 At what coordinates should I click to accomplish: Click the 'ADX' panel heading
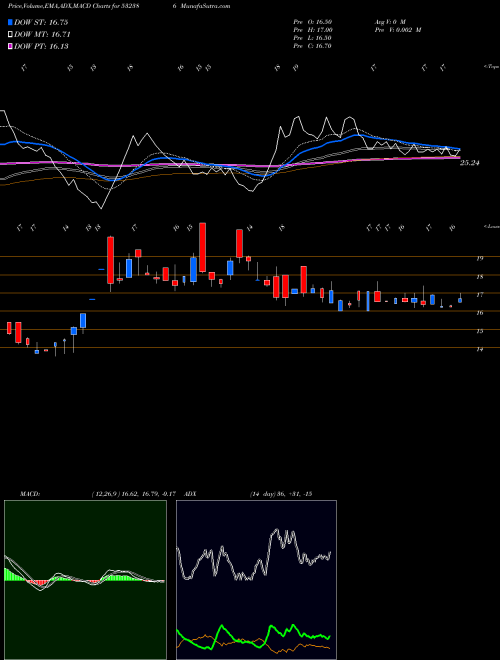[x=190, y=494]
